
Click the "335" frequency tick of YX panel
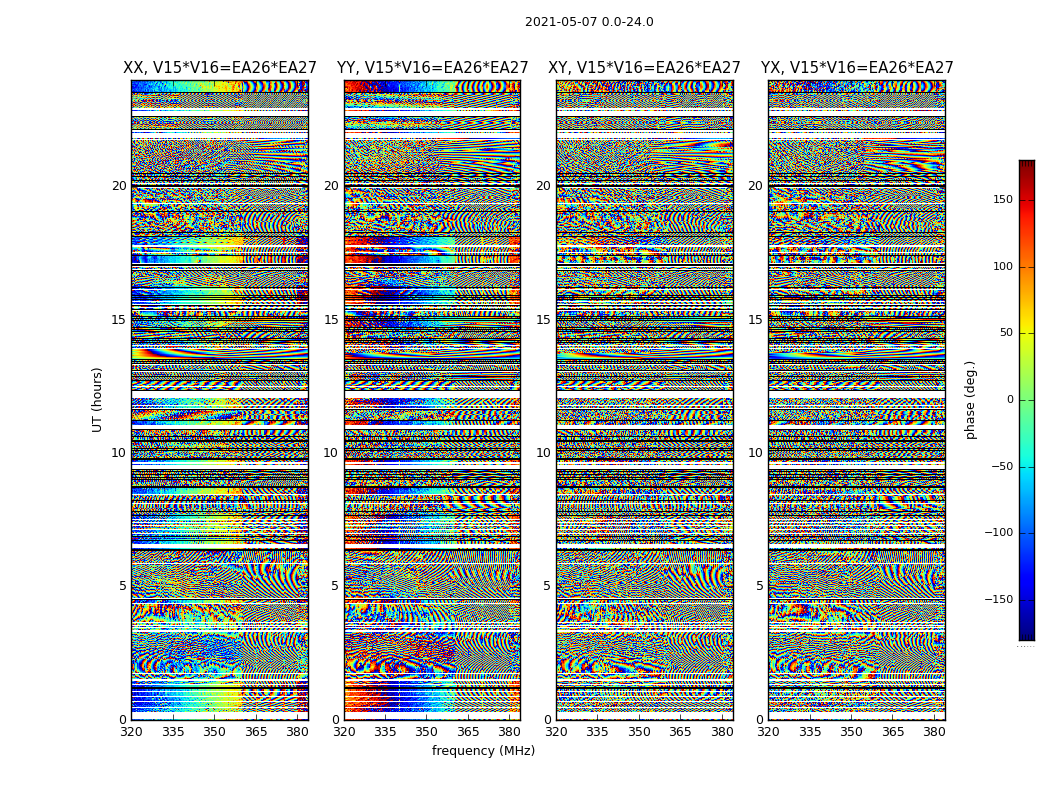(810, 732)
